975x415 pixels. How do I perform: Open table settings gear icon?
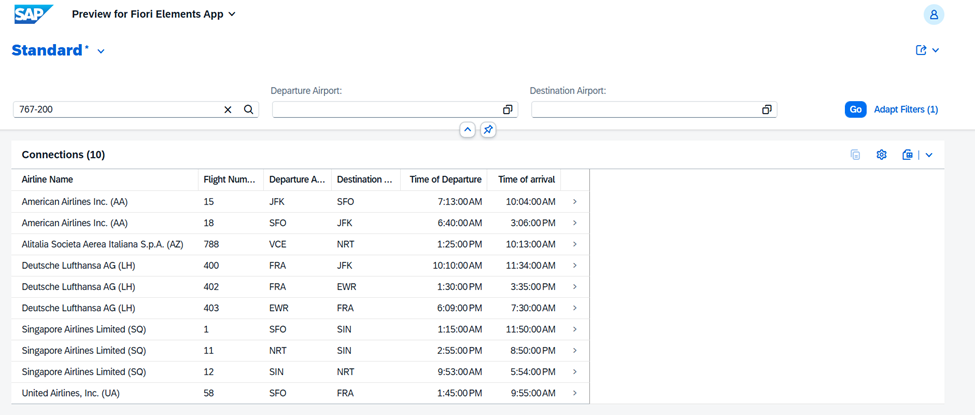[x=881, y=155]
